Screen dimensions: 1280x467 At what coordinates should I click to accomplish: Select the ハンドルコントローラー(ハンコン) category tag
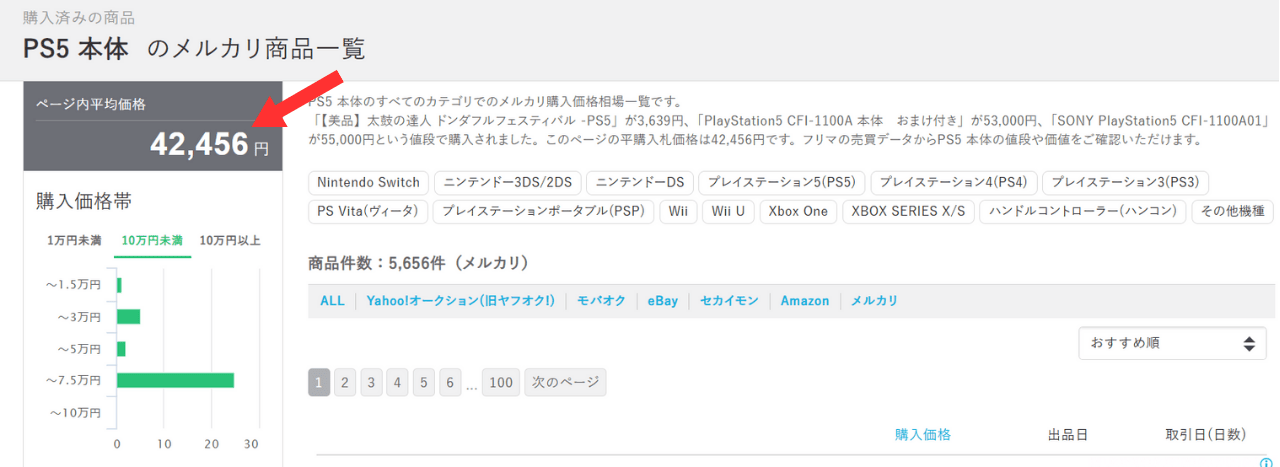(x=1084, y=211)
